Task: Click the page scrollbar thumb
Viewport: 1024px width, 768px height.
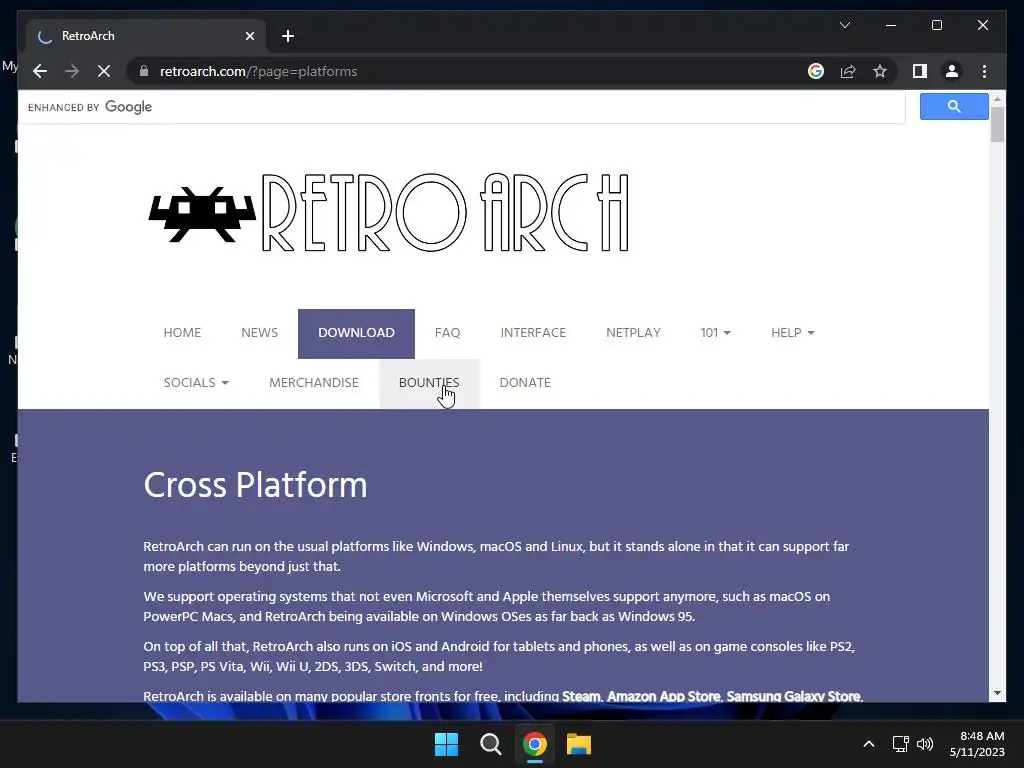Action: pyautogui.click(x=997, y=124)
